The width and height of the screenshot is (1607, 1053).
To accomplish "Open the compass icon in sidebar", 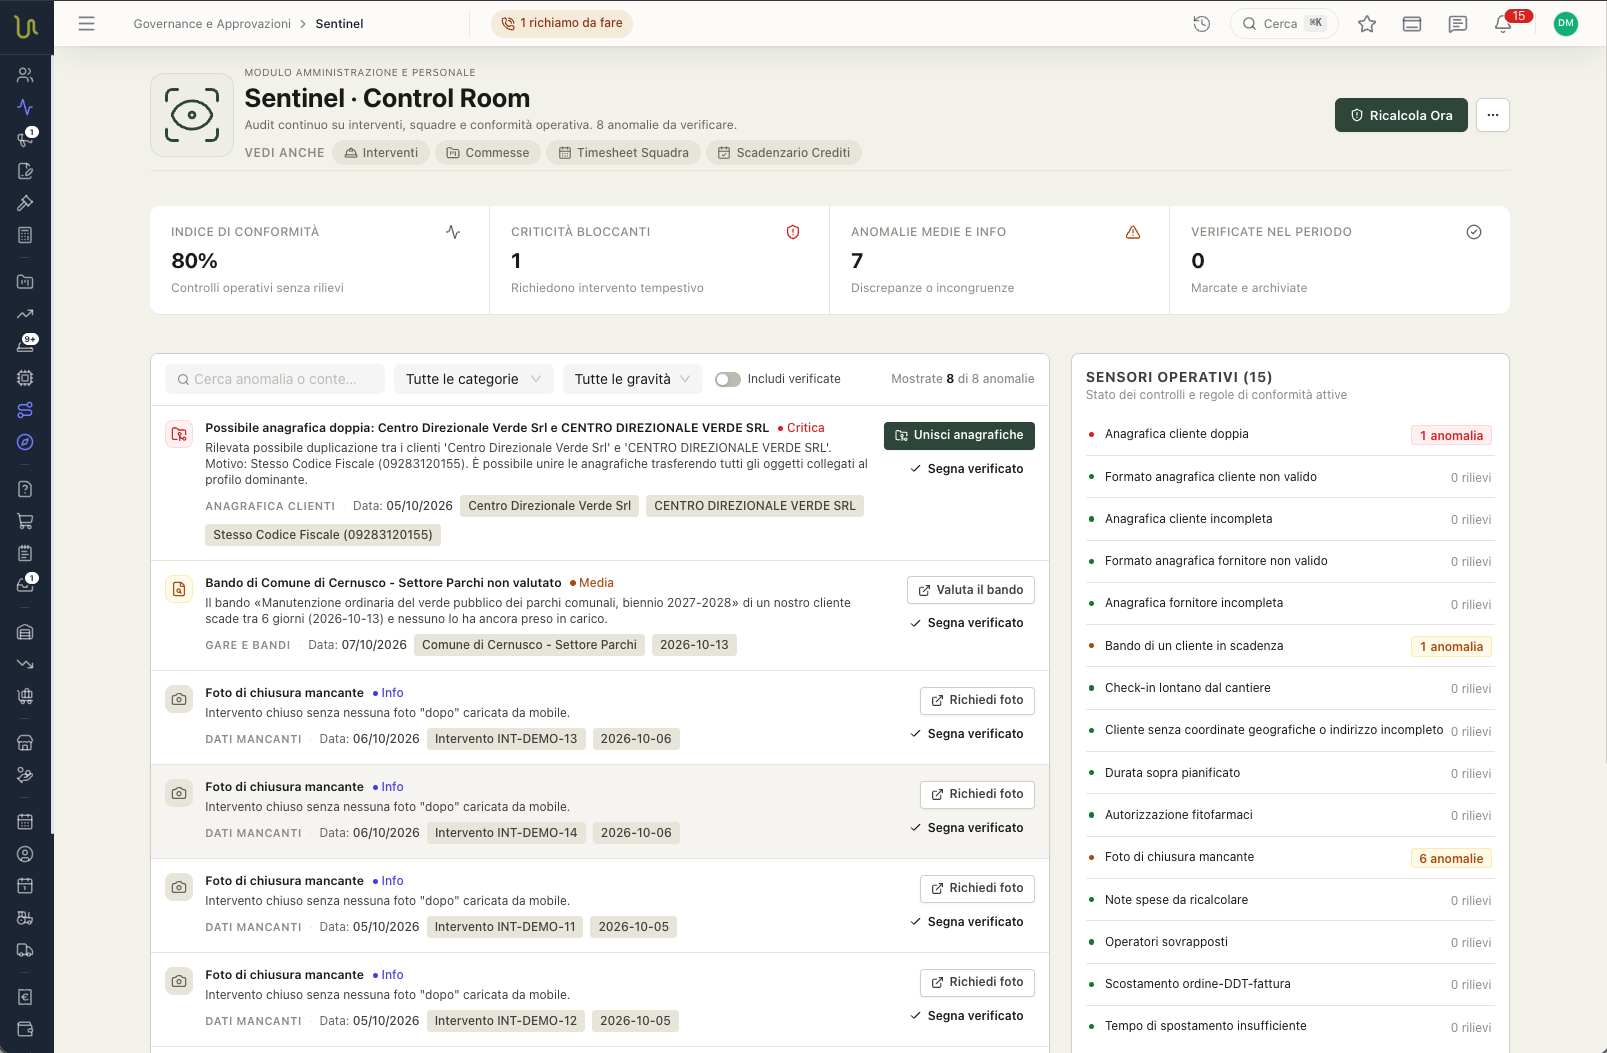I will click(26, 442).
